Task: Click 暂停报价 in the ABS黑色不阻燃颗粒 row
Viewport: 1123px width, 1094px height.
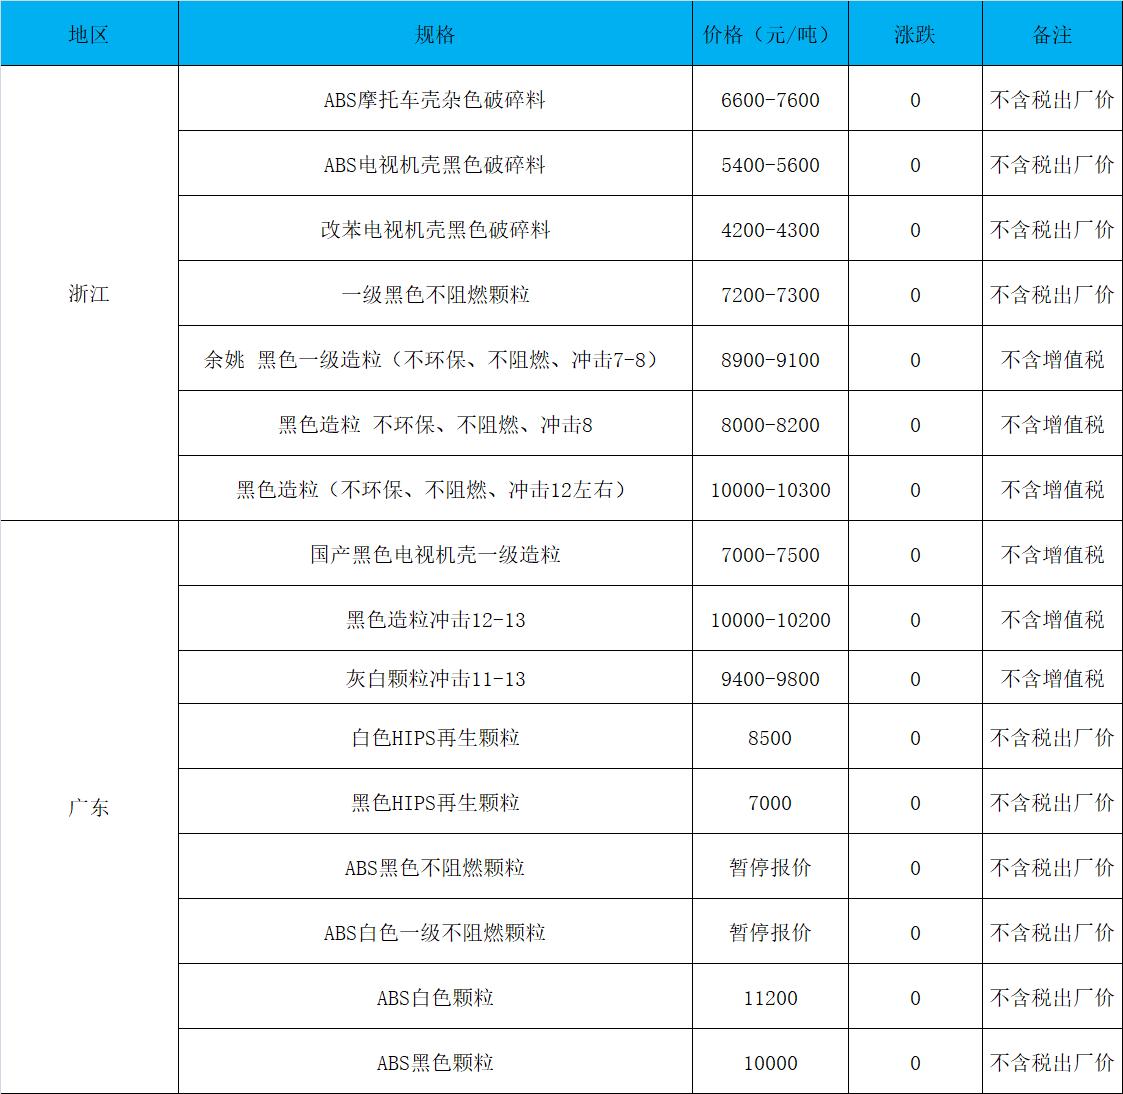Action: pyautogui.click(x=769, y=868)
